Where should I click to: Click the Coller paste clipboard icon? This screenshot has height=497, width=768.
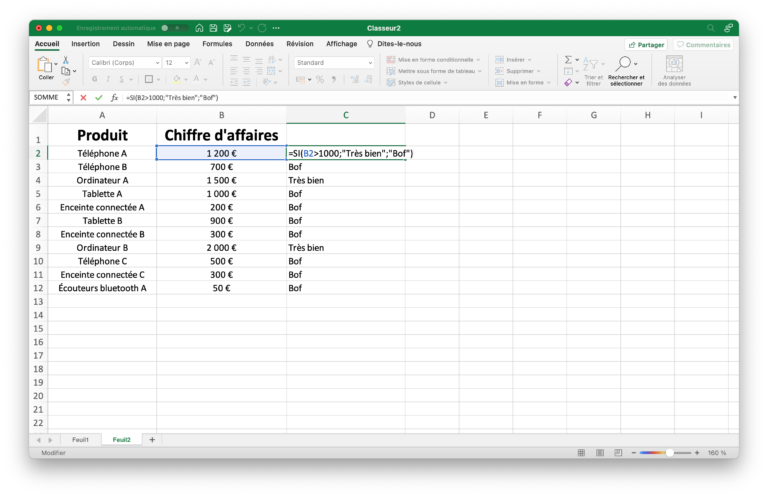pyautogui.click(x=45, y=64)
